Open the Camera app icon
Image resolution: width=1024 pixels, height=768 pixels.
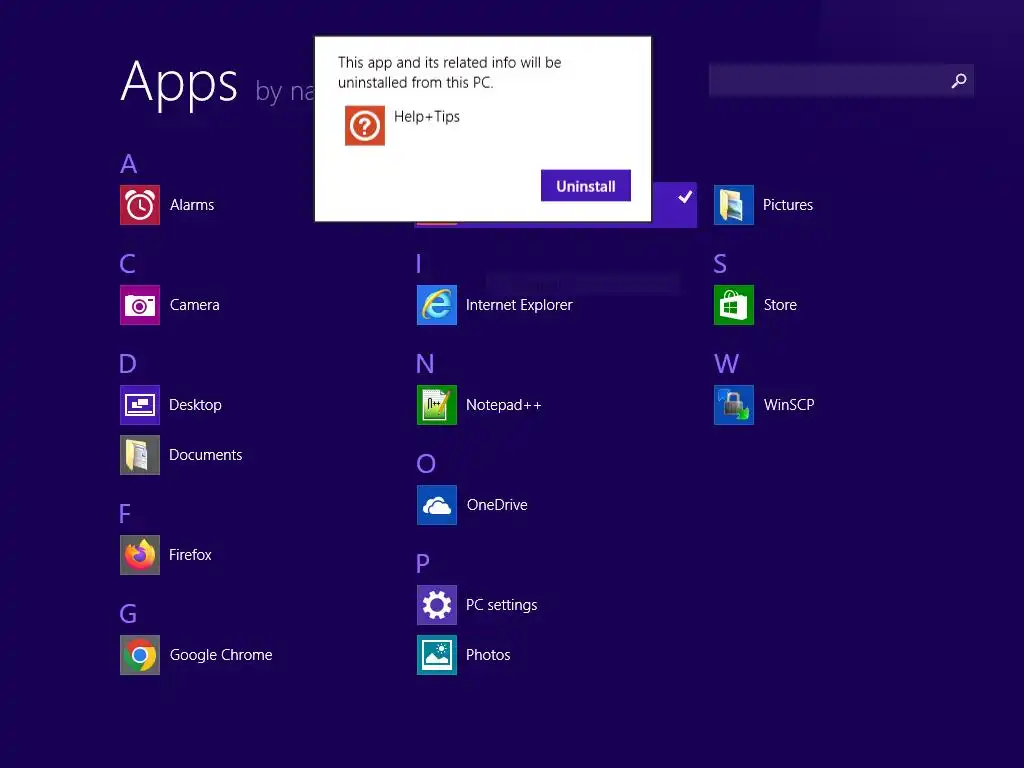pos(140,305)
